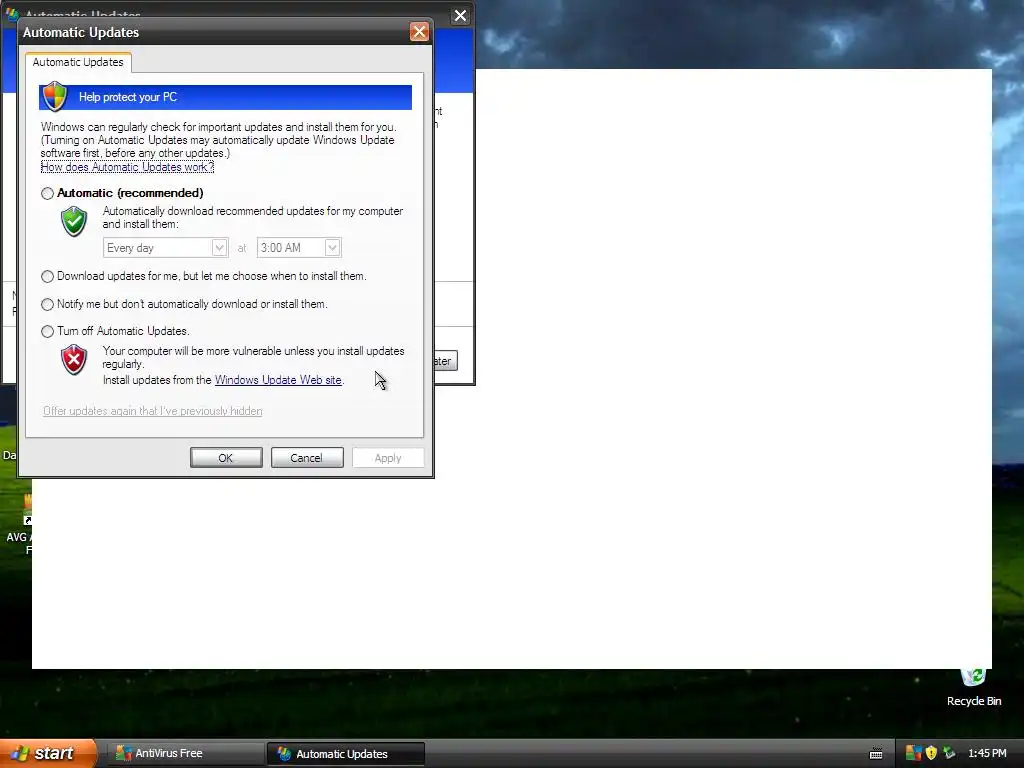This screenshot has width=1024, height=768.
Task: Open the 3:00 AM time dropdown
Action: pos(299,248)
